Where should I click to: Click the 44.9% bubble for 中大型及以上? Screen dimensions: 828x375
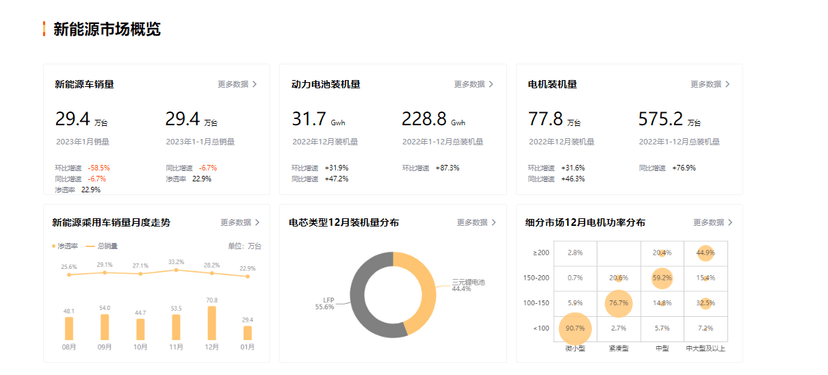coord(705,252)
